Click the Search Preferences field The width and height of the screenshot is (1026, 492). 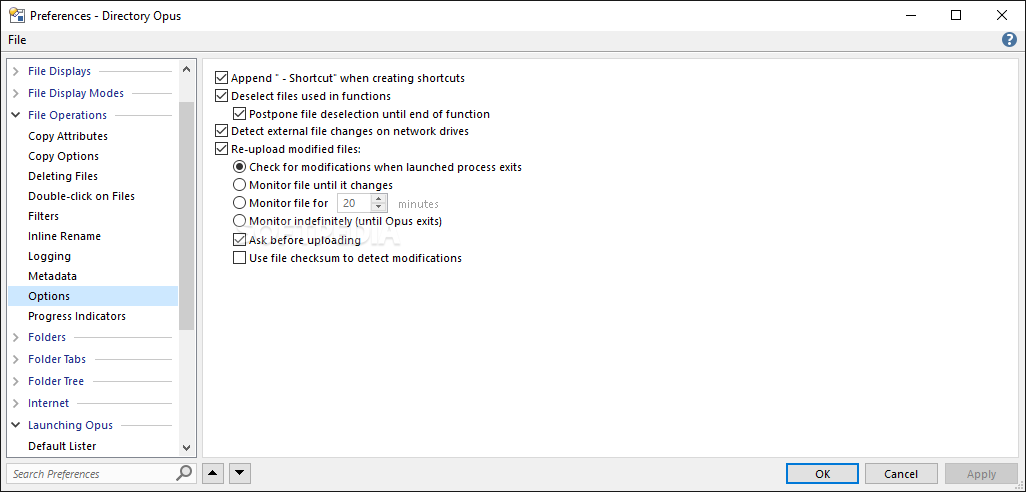tap(92, 474)
